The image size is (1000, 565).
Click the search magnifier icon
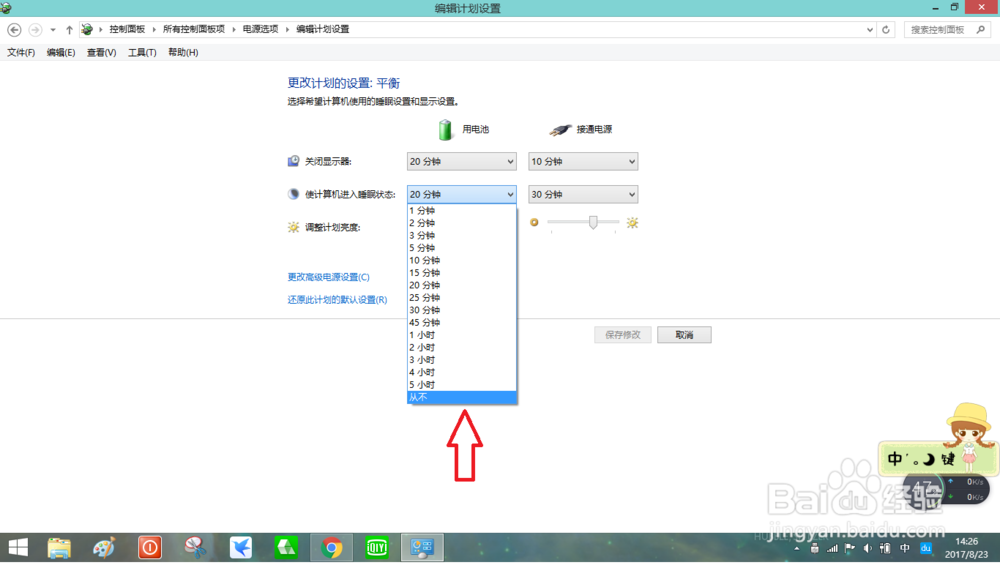point(981,29)
